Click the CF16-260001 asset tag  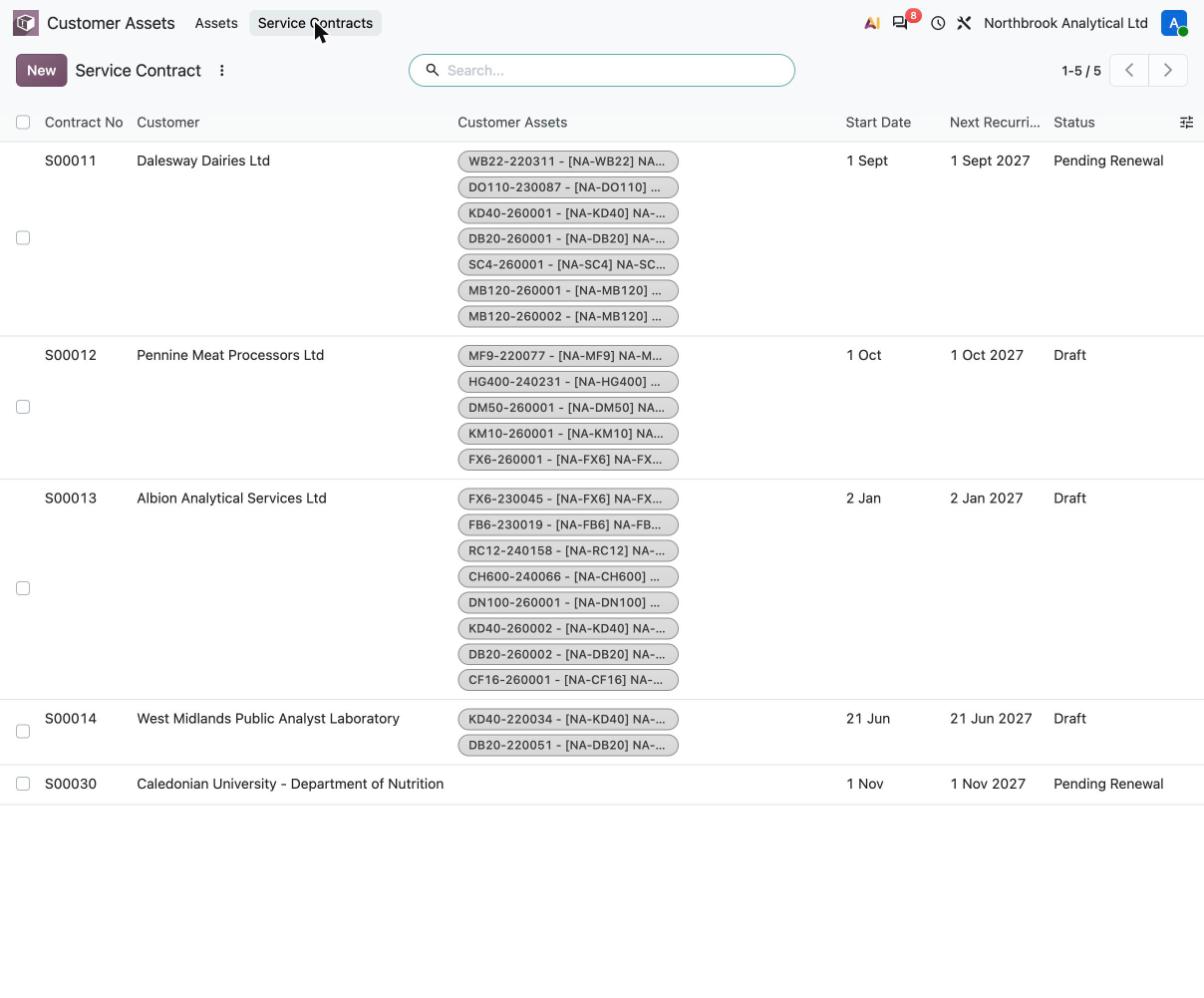[568, 680]
